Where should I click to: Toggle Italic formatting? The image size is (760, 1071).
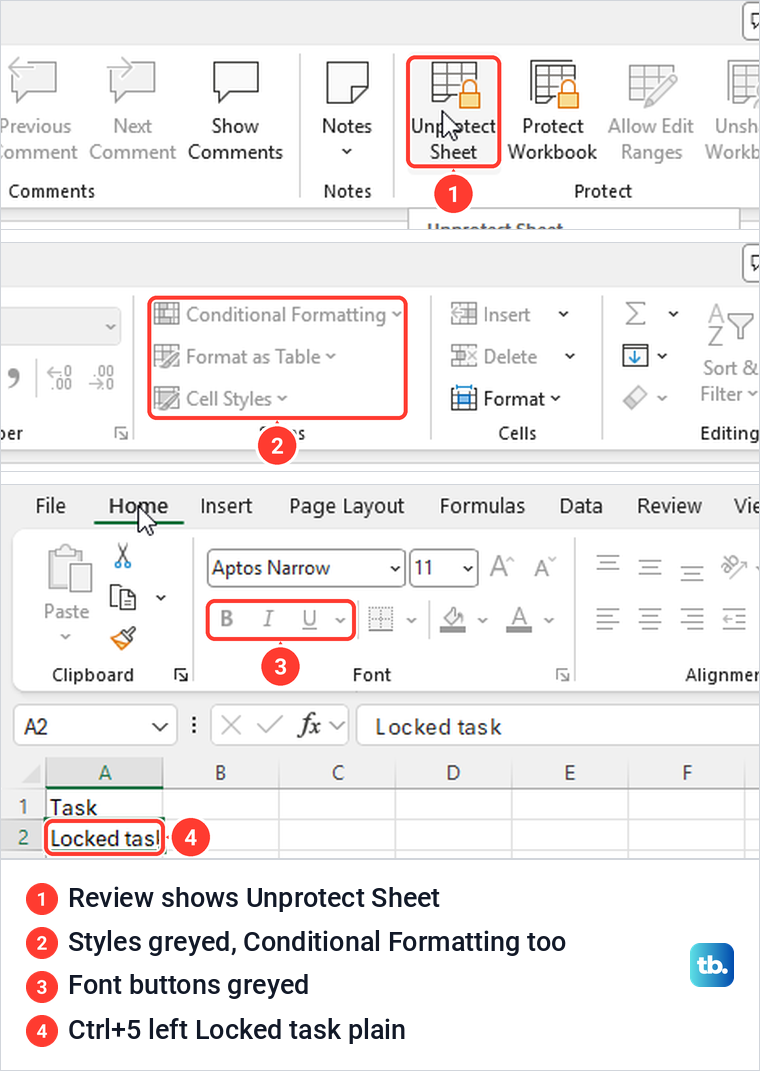268,619
